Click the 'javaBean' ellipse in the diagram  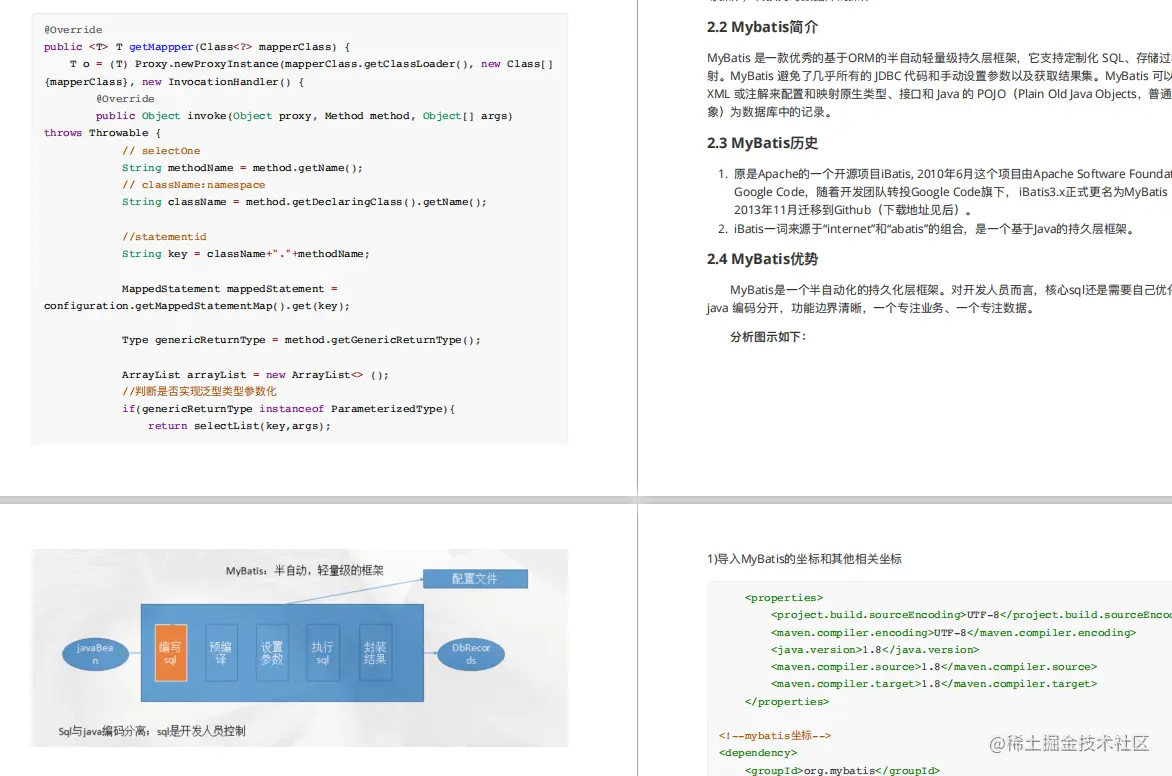[x=95, y=654]
